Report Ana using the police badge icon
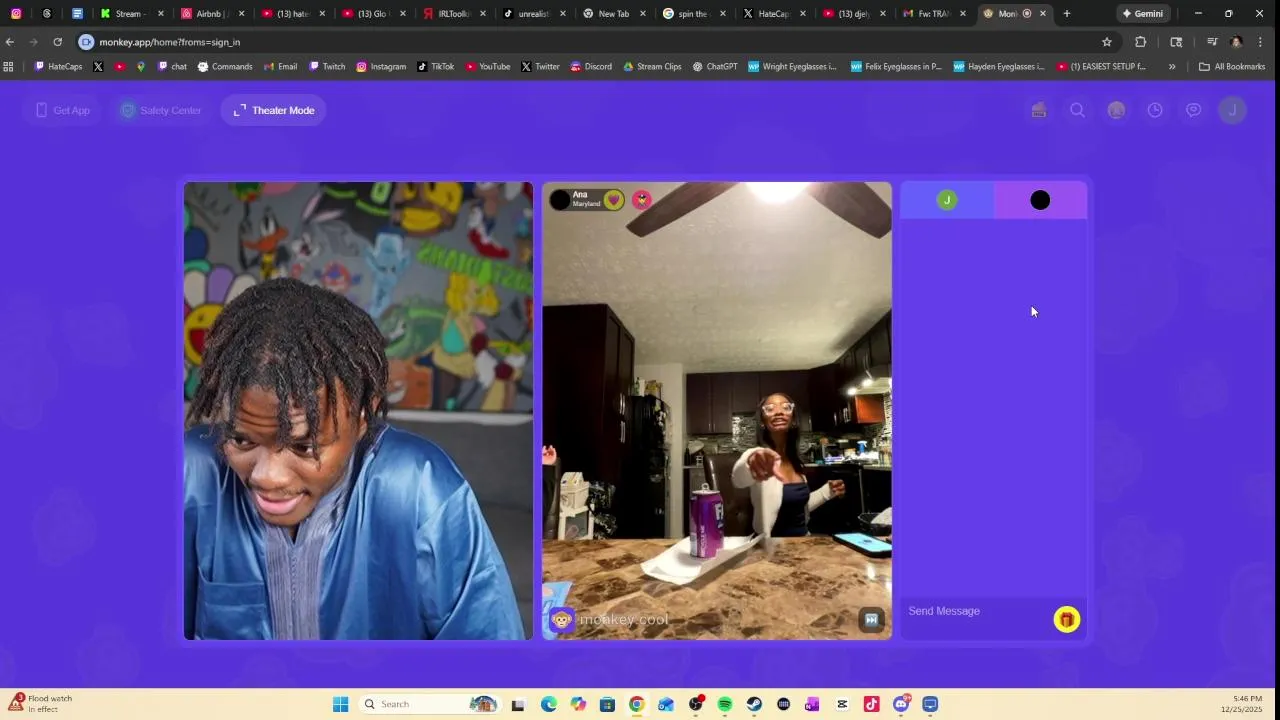 click(x=642, y=200)
